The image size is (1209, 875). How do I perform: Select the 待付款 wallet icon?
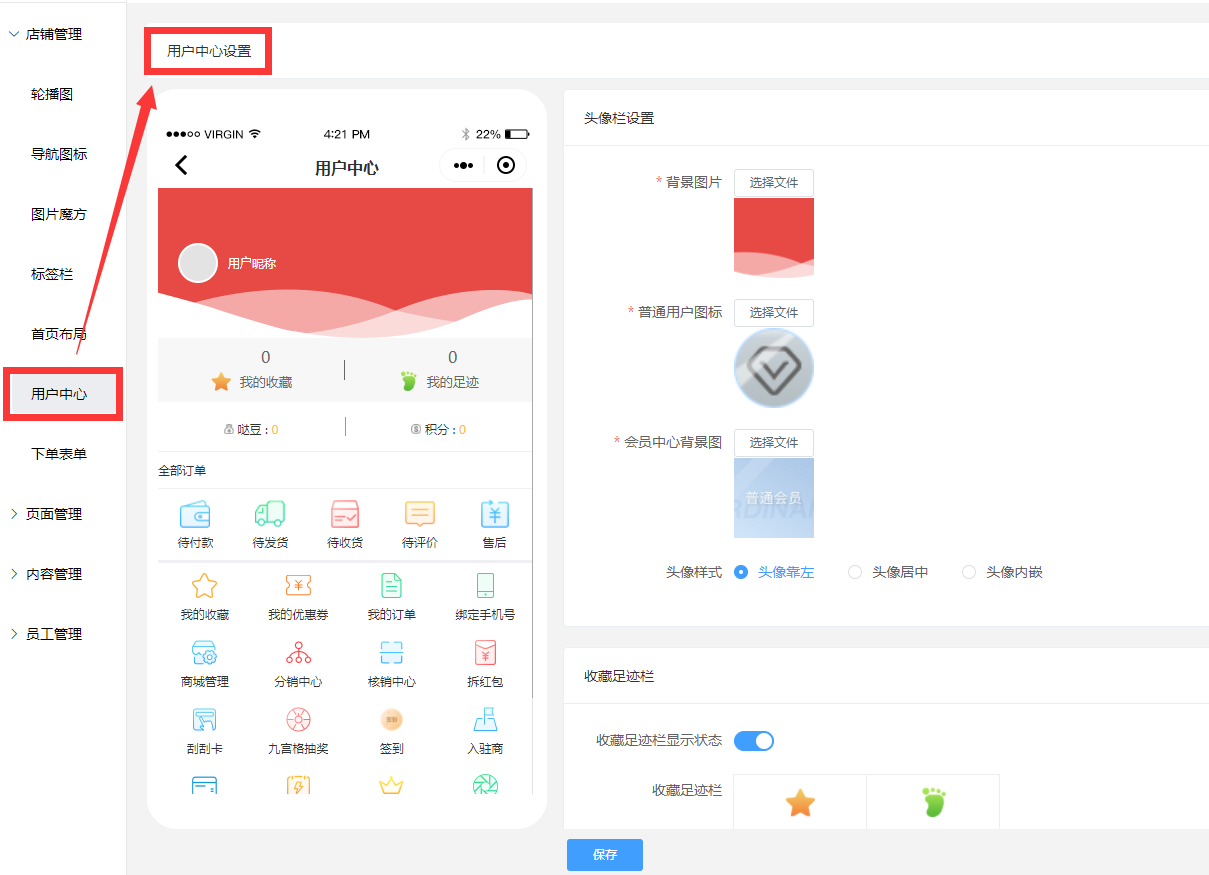(195, 514)
